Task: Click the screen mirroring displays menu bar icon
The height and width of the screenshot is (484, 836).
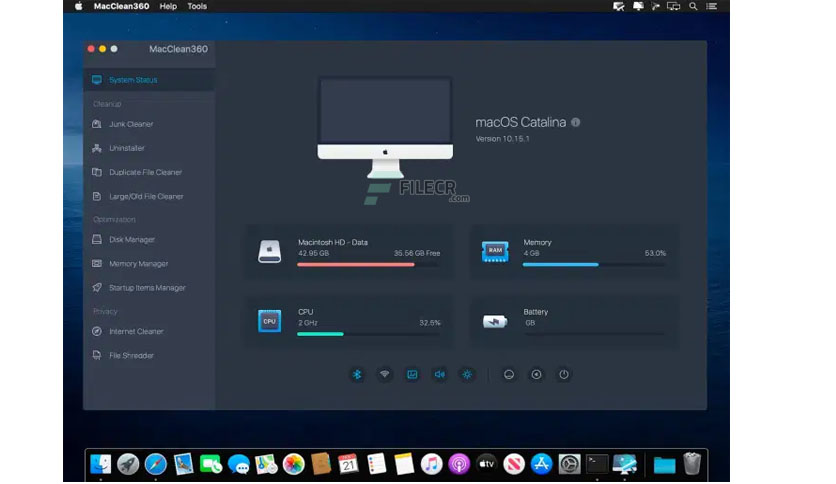Action: point(673,6)
